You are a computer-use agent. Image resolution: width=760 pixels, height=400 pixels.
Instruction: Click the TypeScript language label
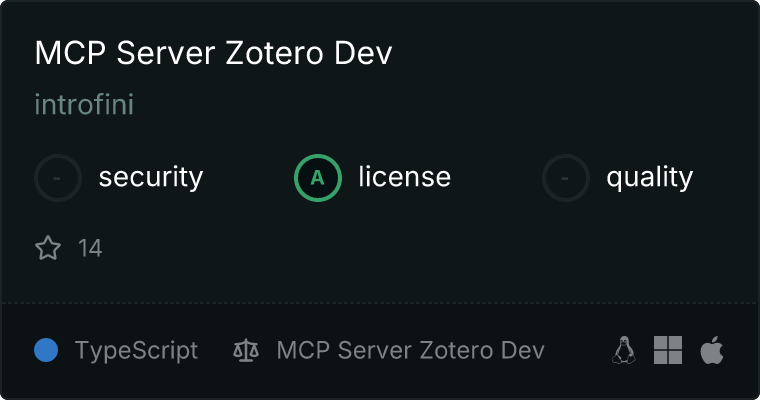pos(136,351)
